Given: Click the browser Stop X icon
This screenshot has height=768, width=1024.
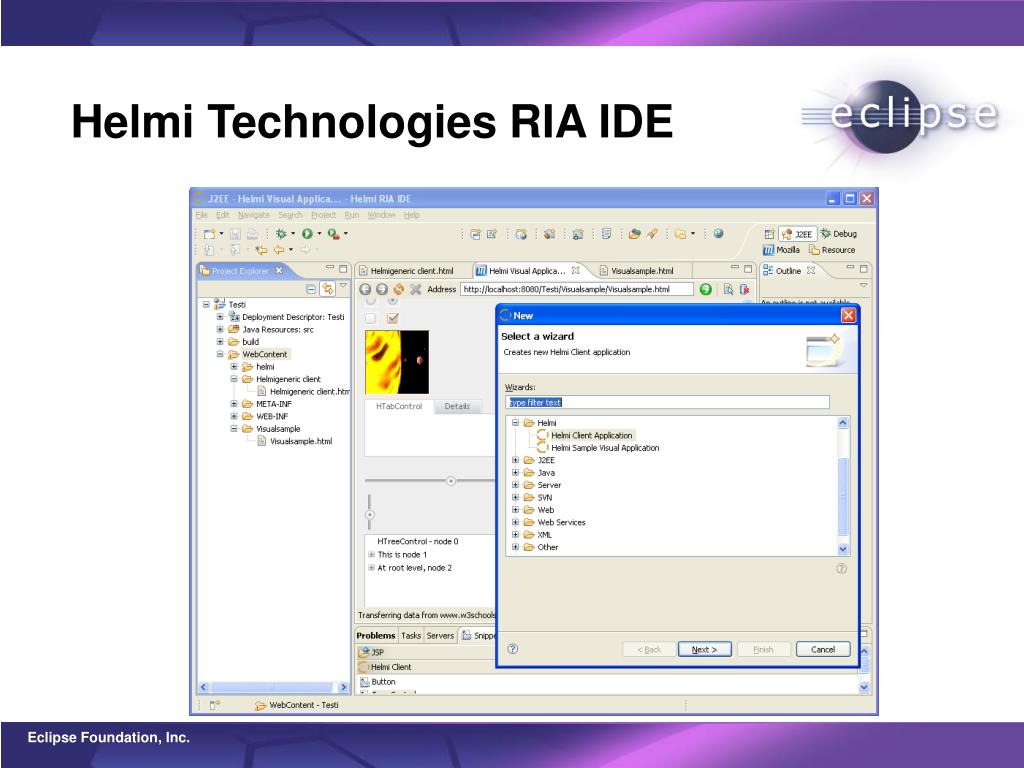Looking at the screenshot, I should (x=415, y=289).
